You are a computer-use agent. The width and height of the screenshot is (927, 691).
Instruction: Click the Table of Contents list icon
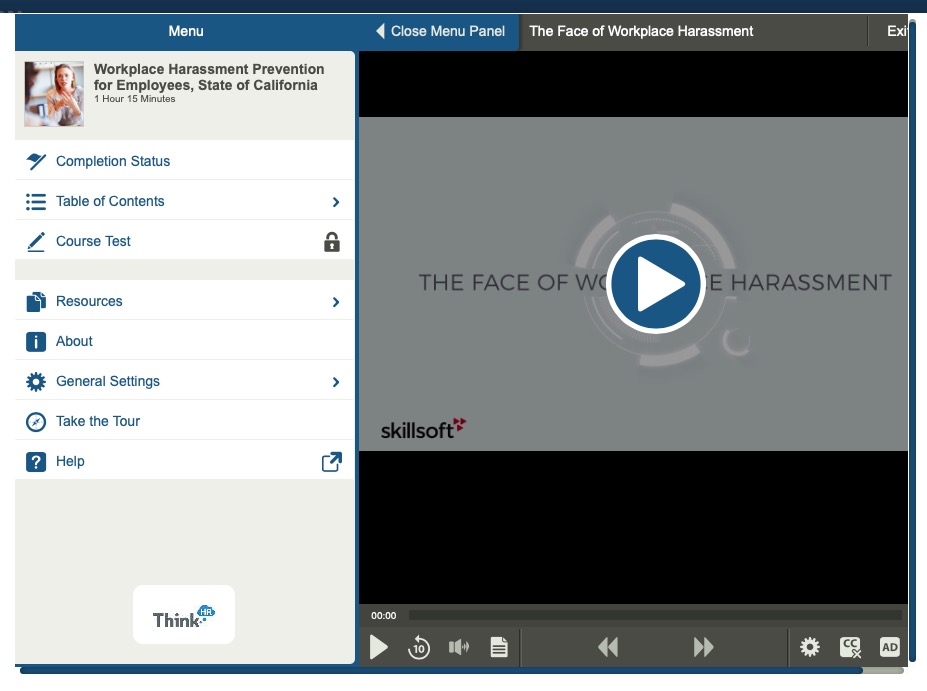pos(35,202)
